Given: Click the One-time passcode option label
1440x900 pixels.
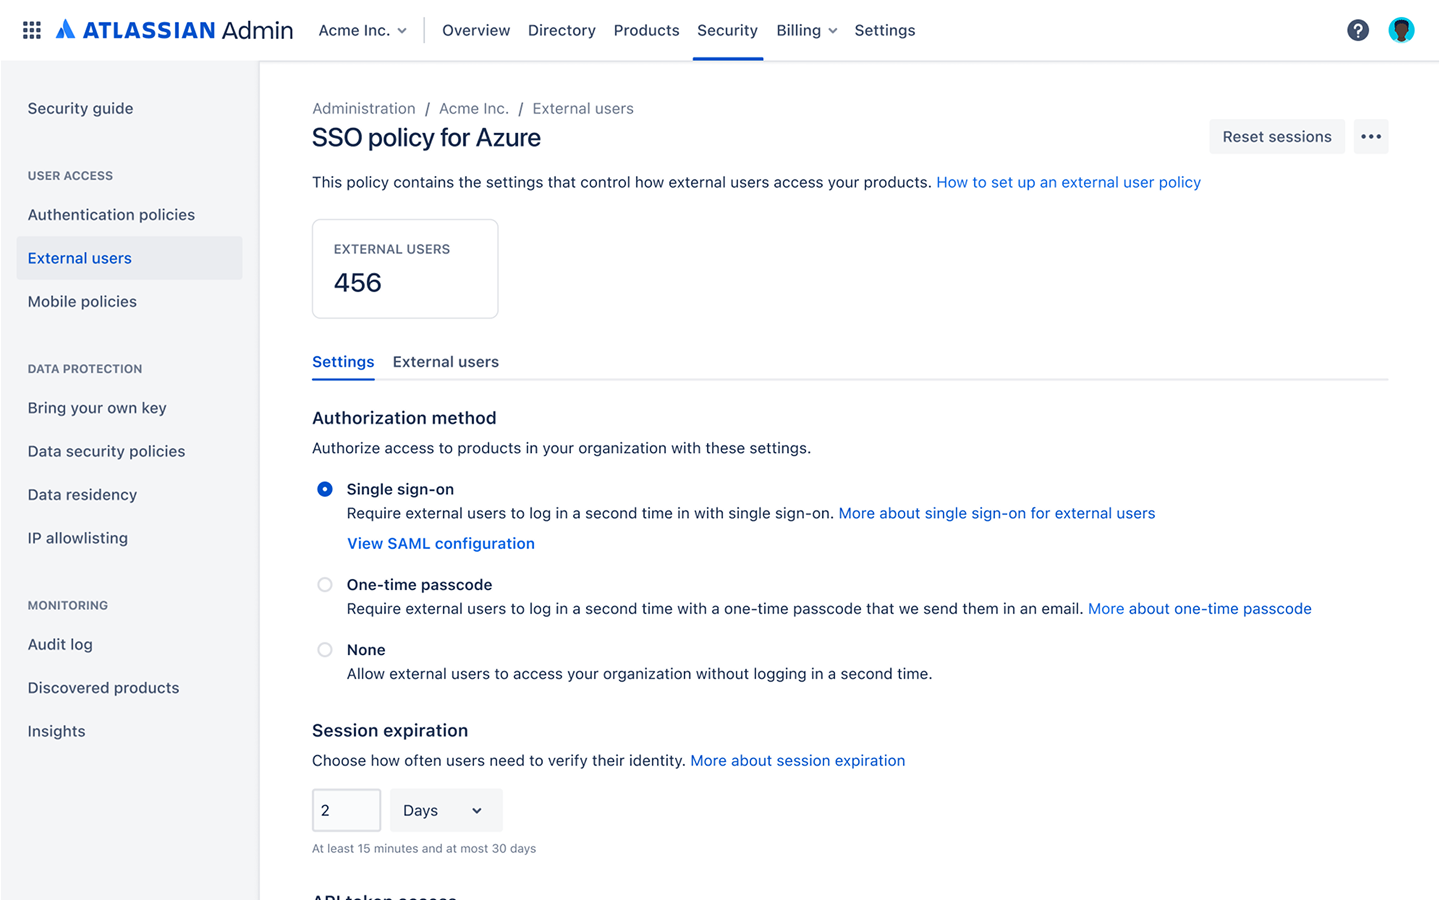Looking at the screenshot, I should point(419,585).
